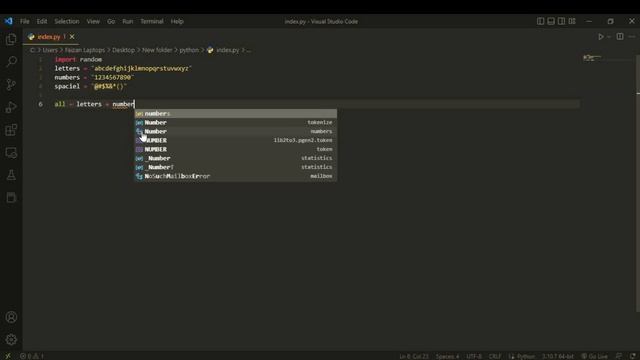Open the Search view in the activity bar
This screenshot has height=360, width=640.
pos(11,62)
